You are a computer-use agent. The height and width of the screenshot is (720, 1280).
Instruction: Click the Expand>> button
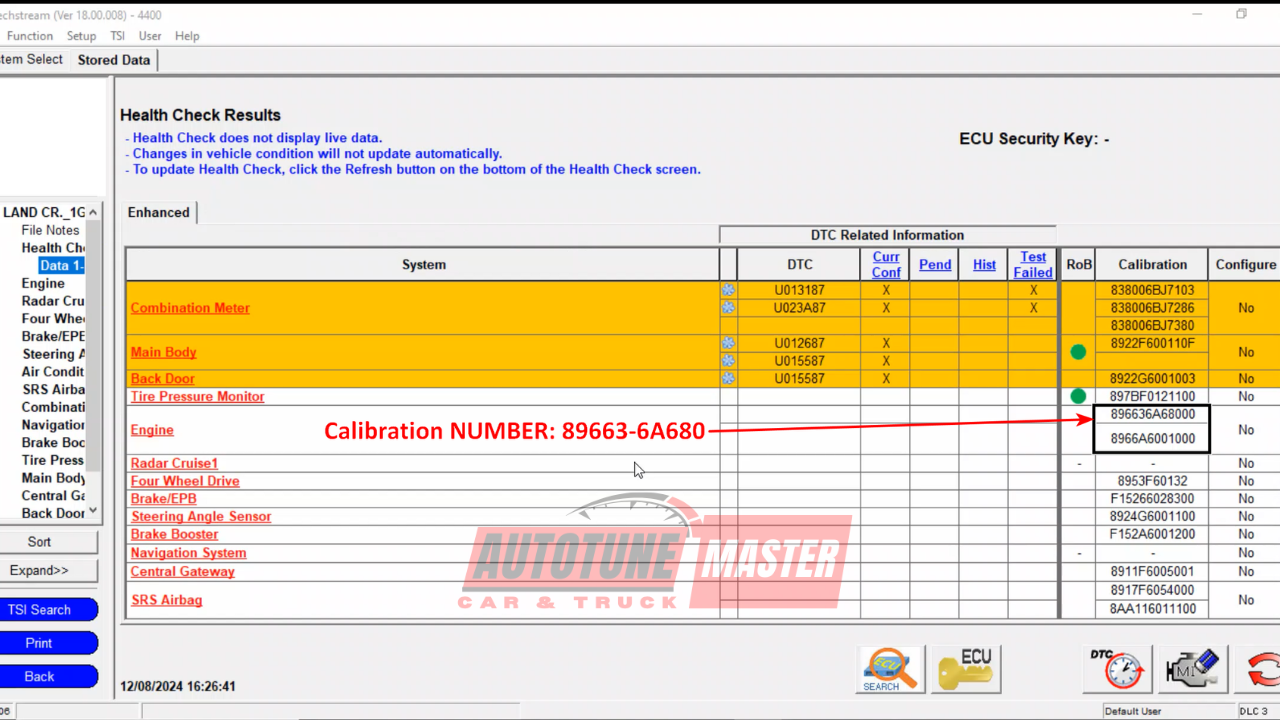[x=40, y=570]
